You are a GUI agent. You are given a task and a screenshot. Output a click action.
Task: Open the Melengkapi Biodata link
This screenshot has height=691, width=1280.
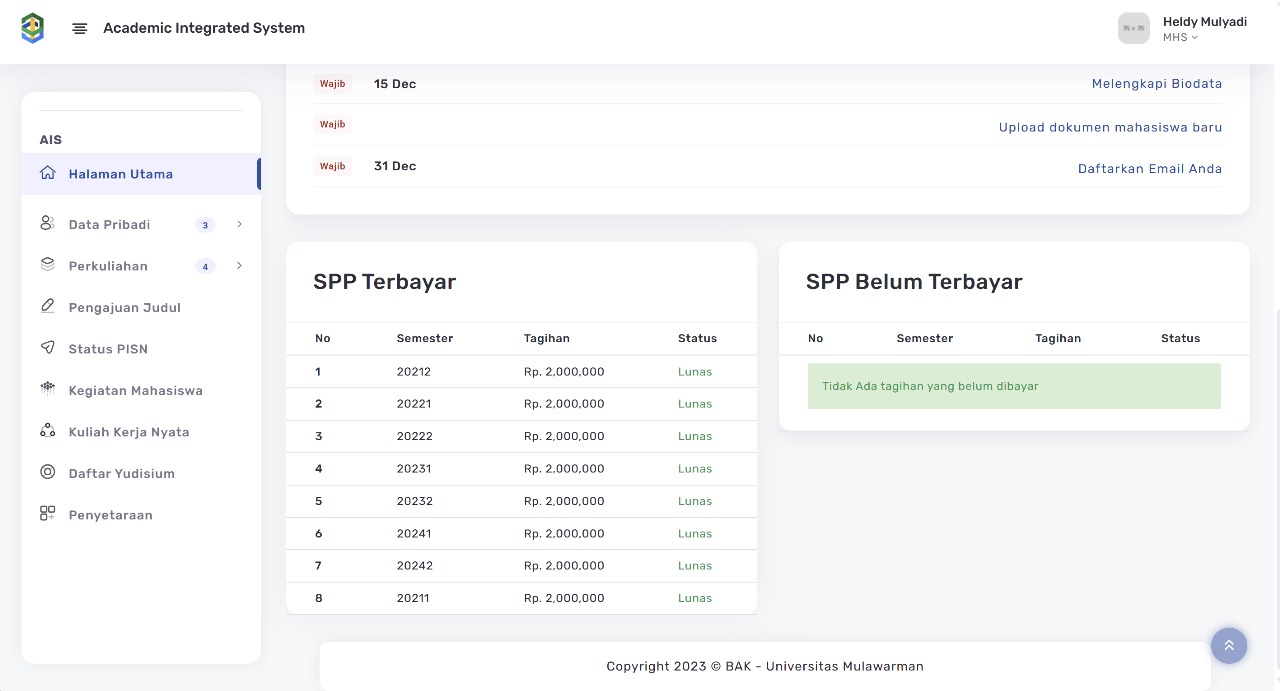1156,84
